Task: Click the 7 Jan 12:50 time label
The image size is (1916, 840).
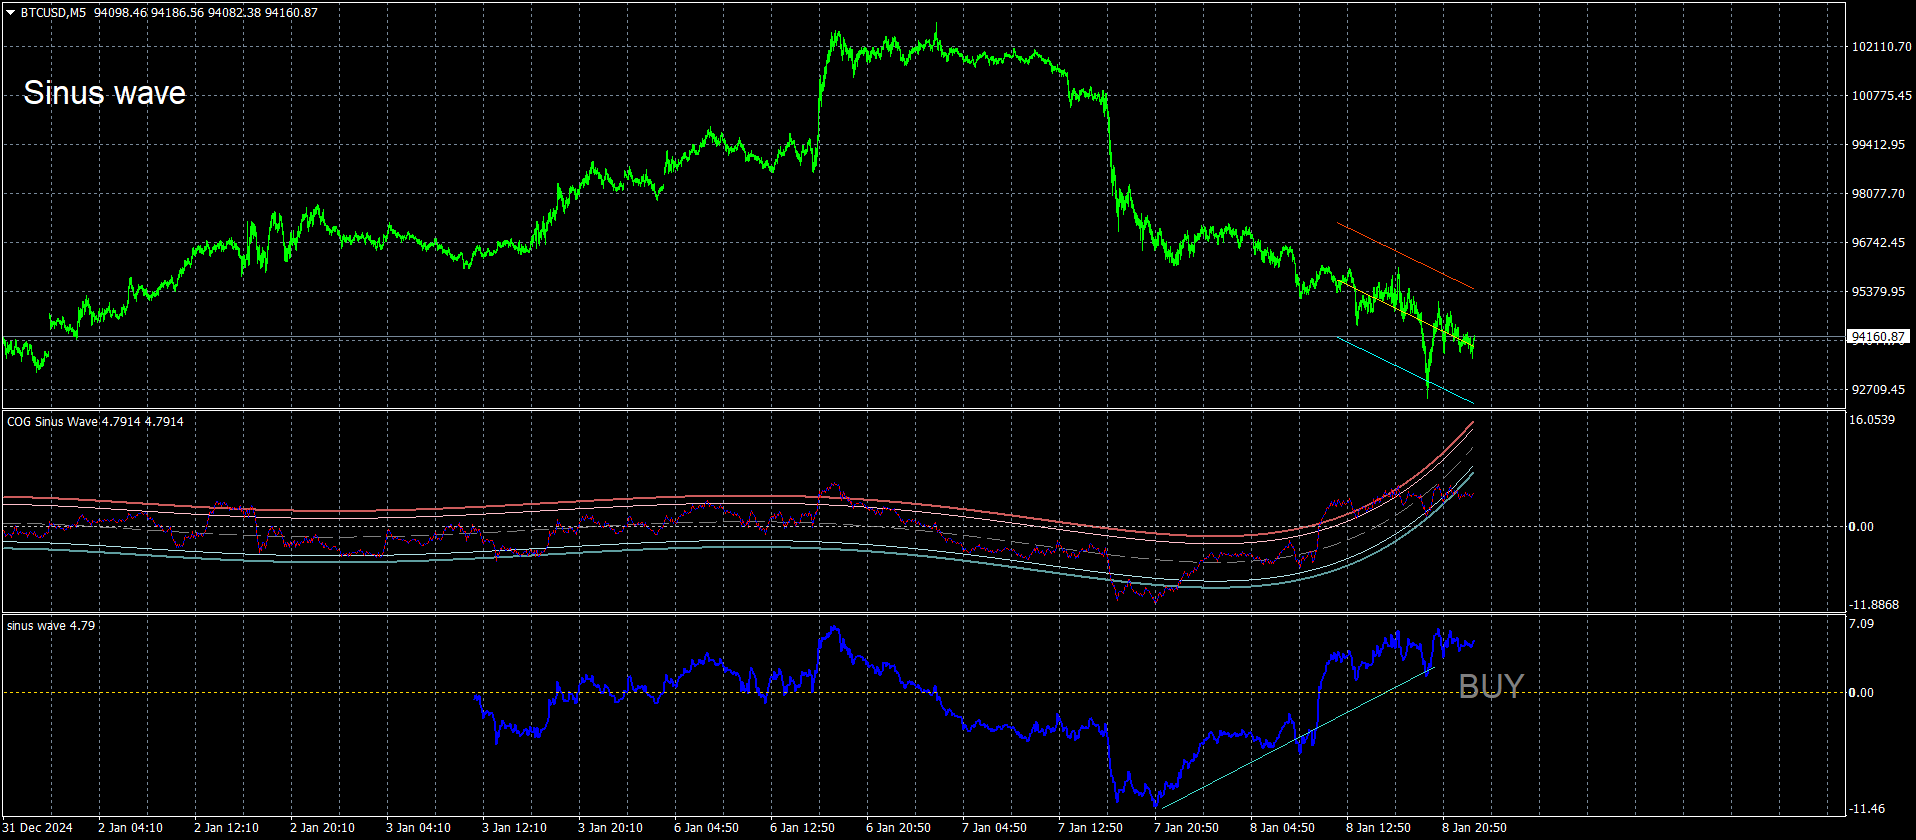Action: point(1091,828)
